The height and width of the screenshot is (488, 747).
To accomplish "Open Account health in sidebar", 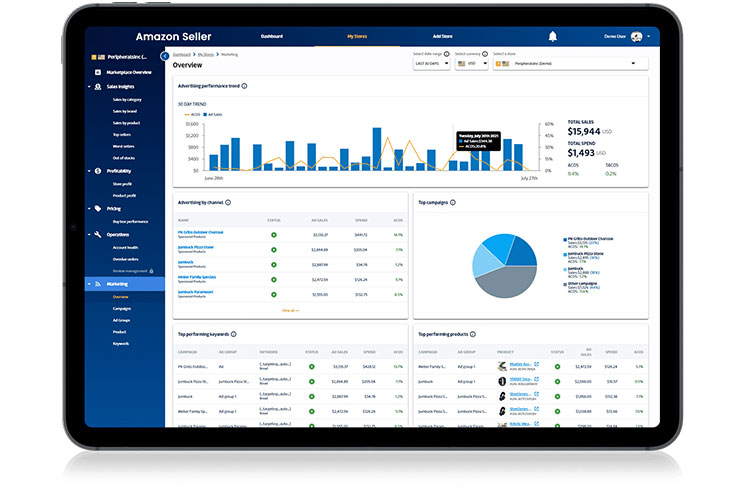I will tap(125, 247).
